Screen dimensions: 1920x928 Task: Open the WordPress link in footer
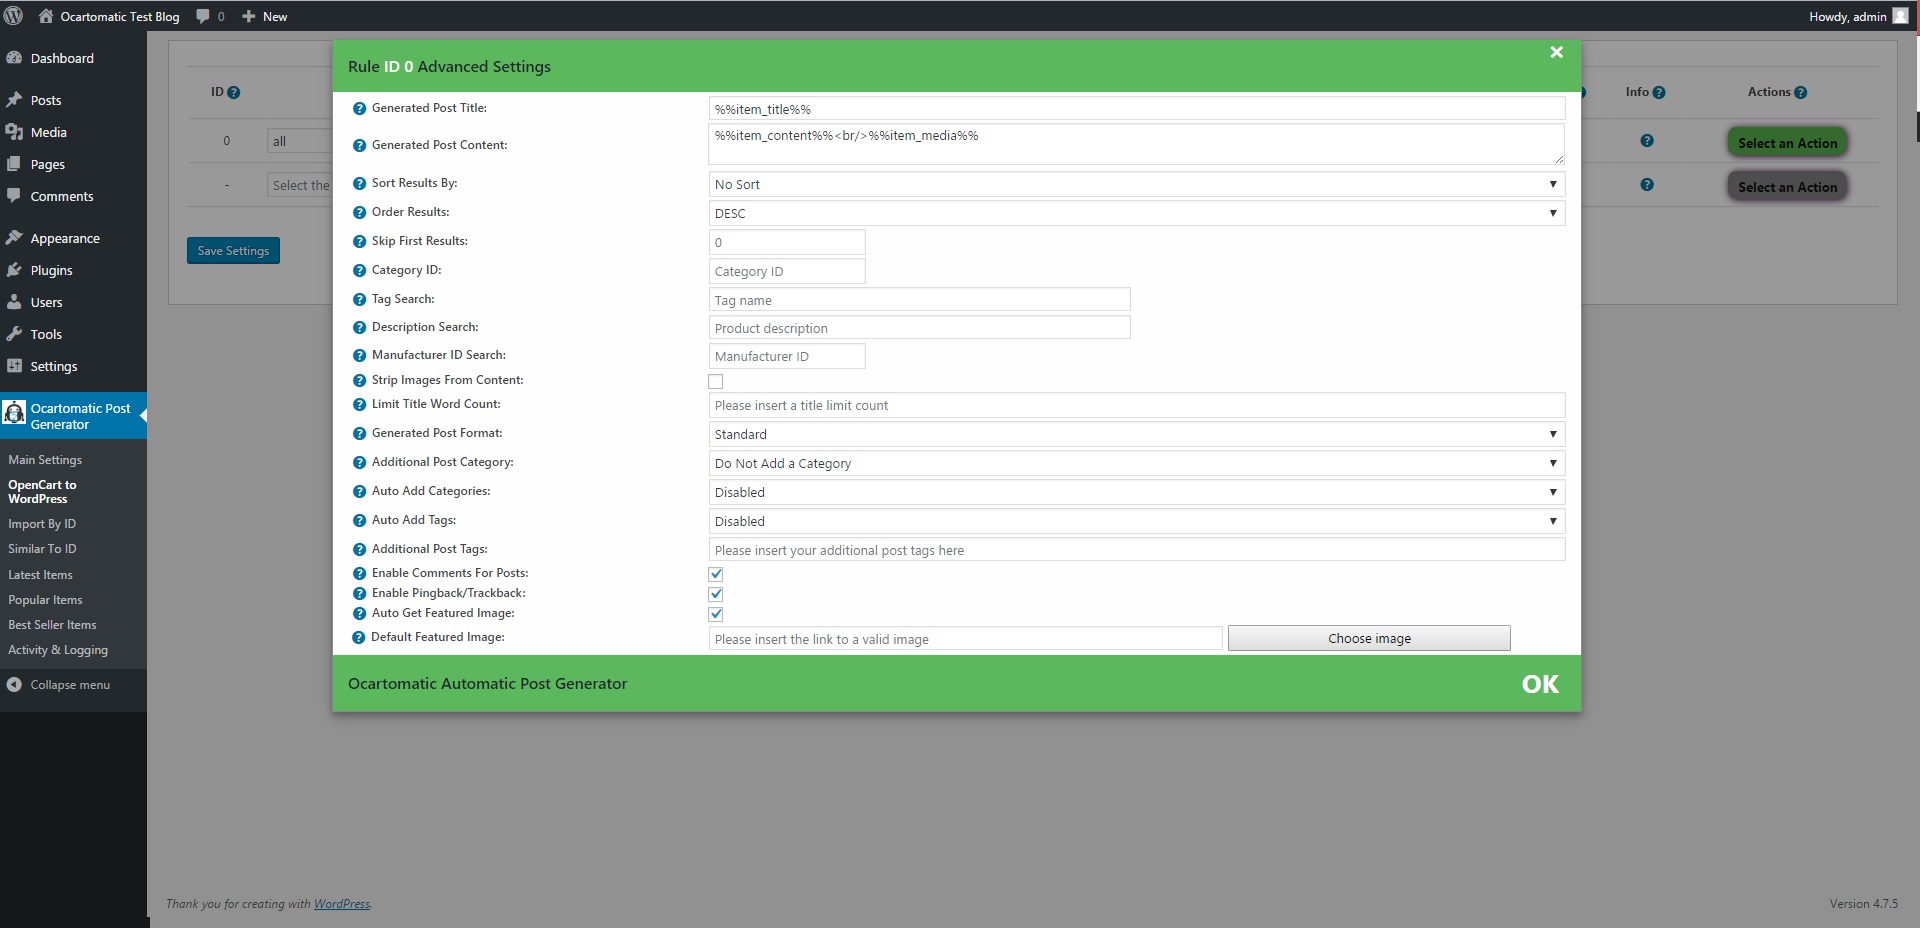[342, 904]
